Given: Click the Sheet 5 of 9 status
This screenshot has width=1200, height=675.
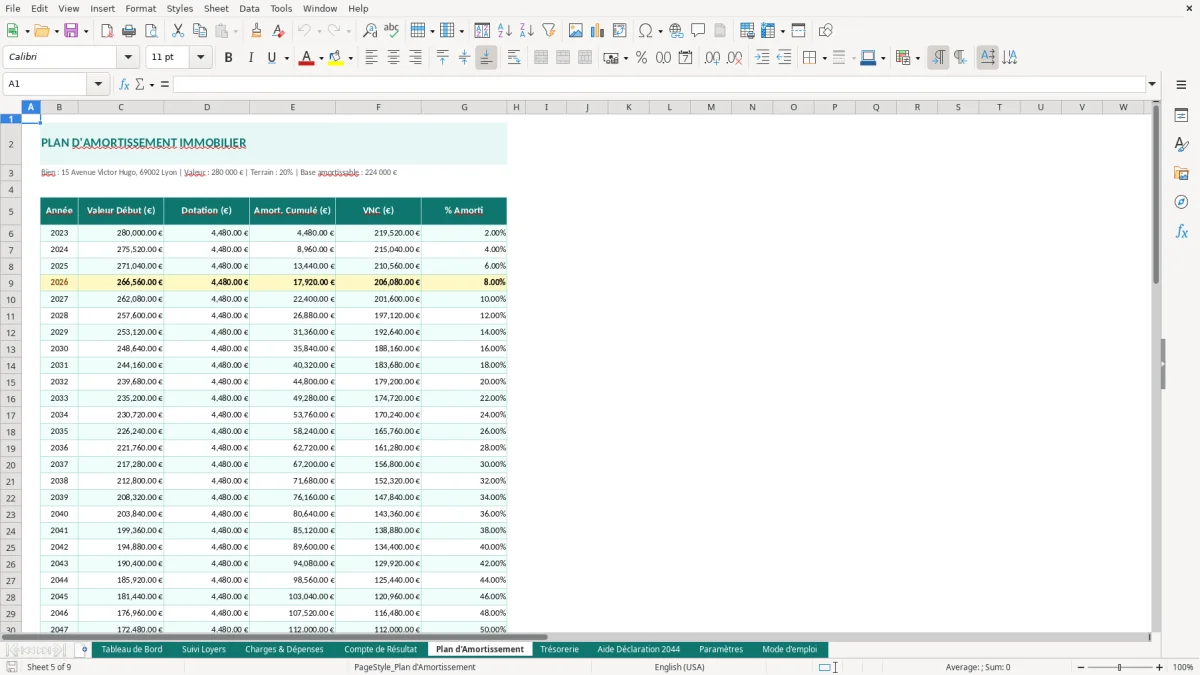Looking at the screenshot, I should coord(49,667).
